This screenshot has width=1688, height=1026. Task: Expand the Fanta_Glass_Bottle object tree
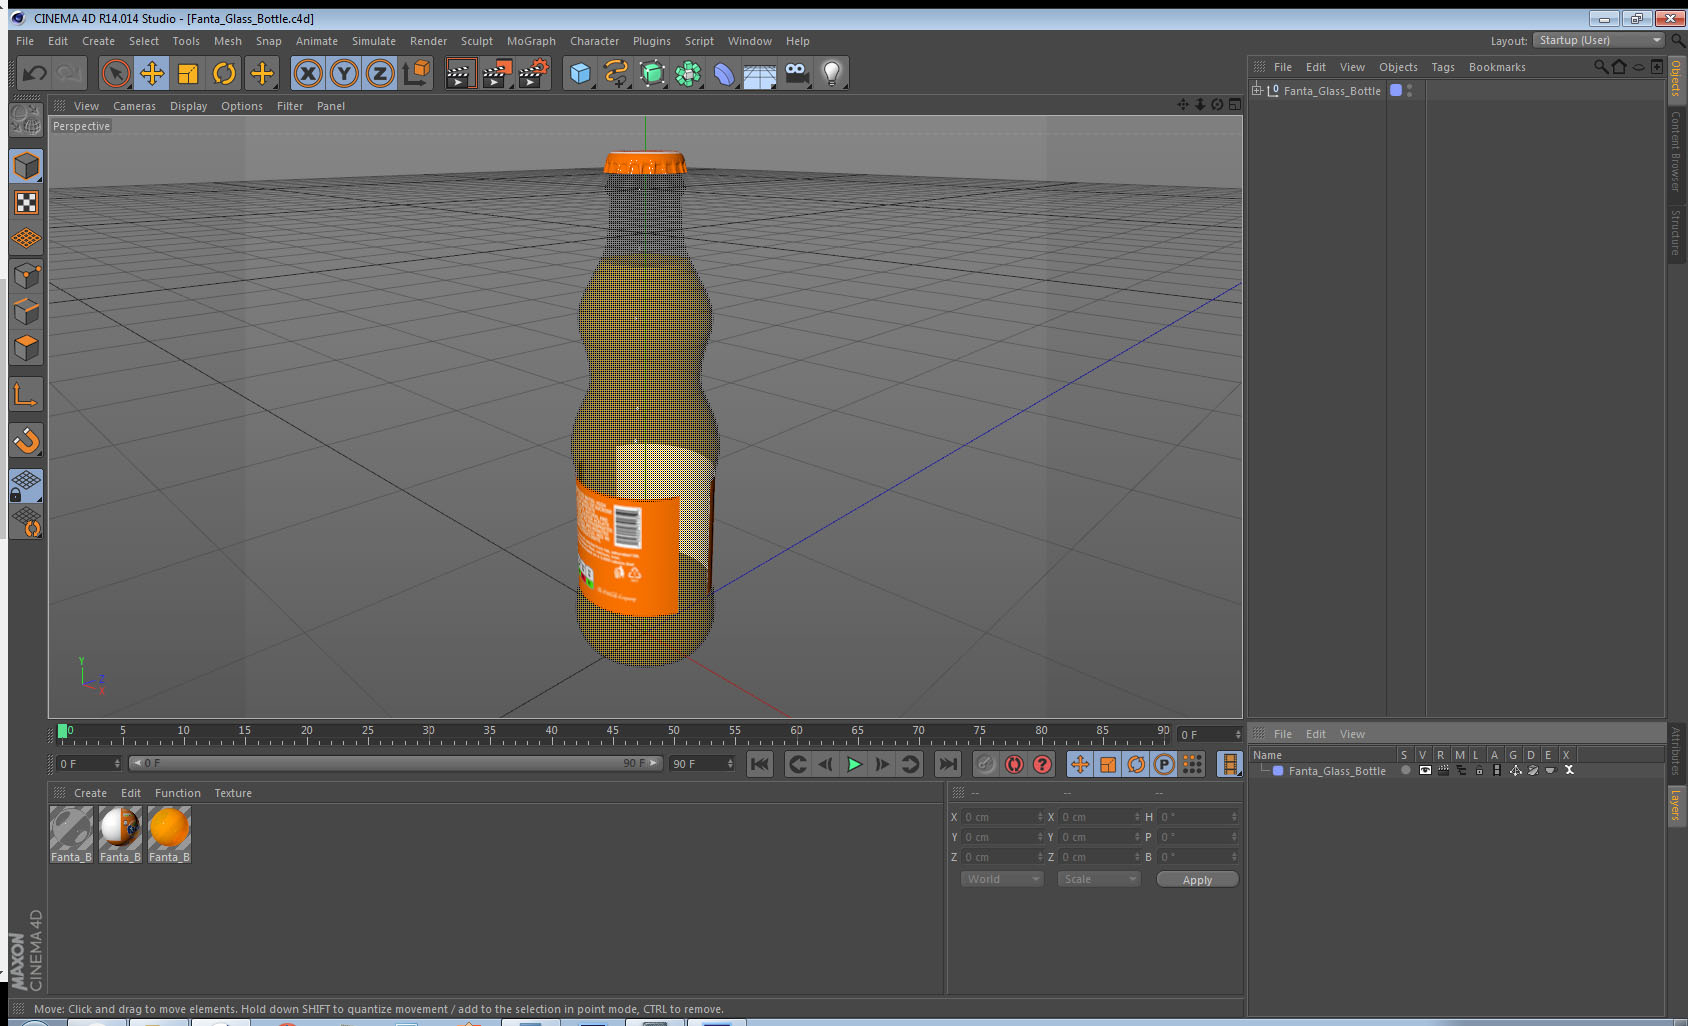click(x=1257, y=90)
